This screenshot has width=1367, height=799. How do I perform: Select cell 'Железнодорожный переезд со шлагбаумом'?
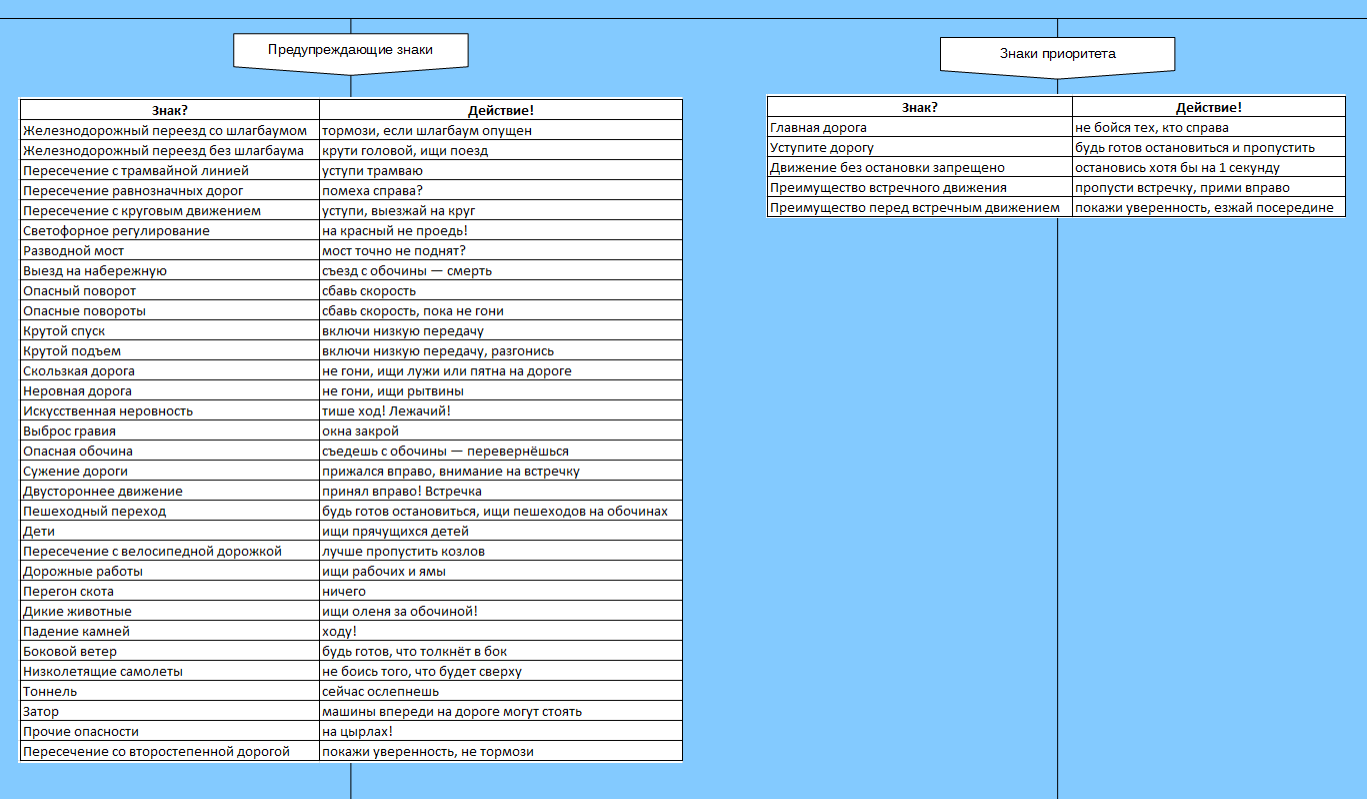pyautogui.click(x=169, y=130)
